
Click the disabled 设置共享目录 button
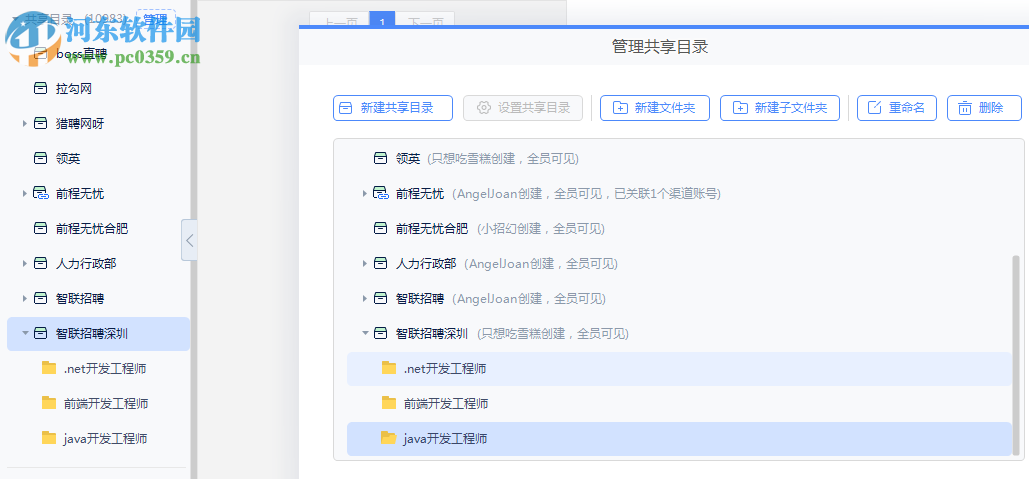522,108
